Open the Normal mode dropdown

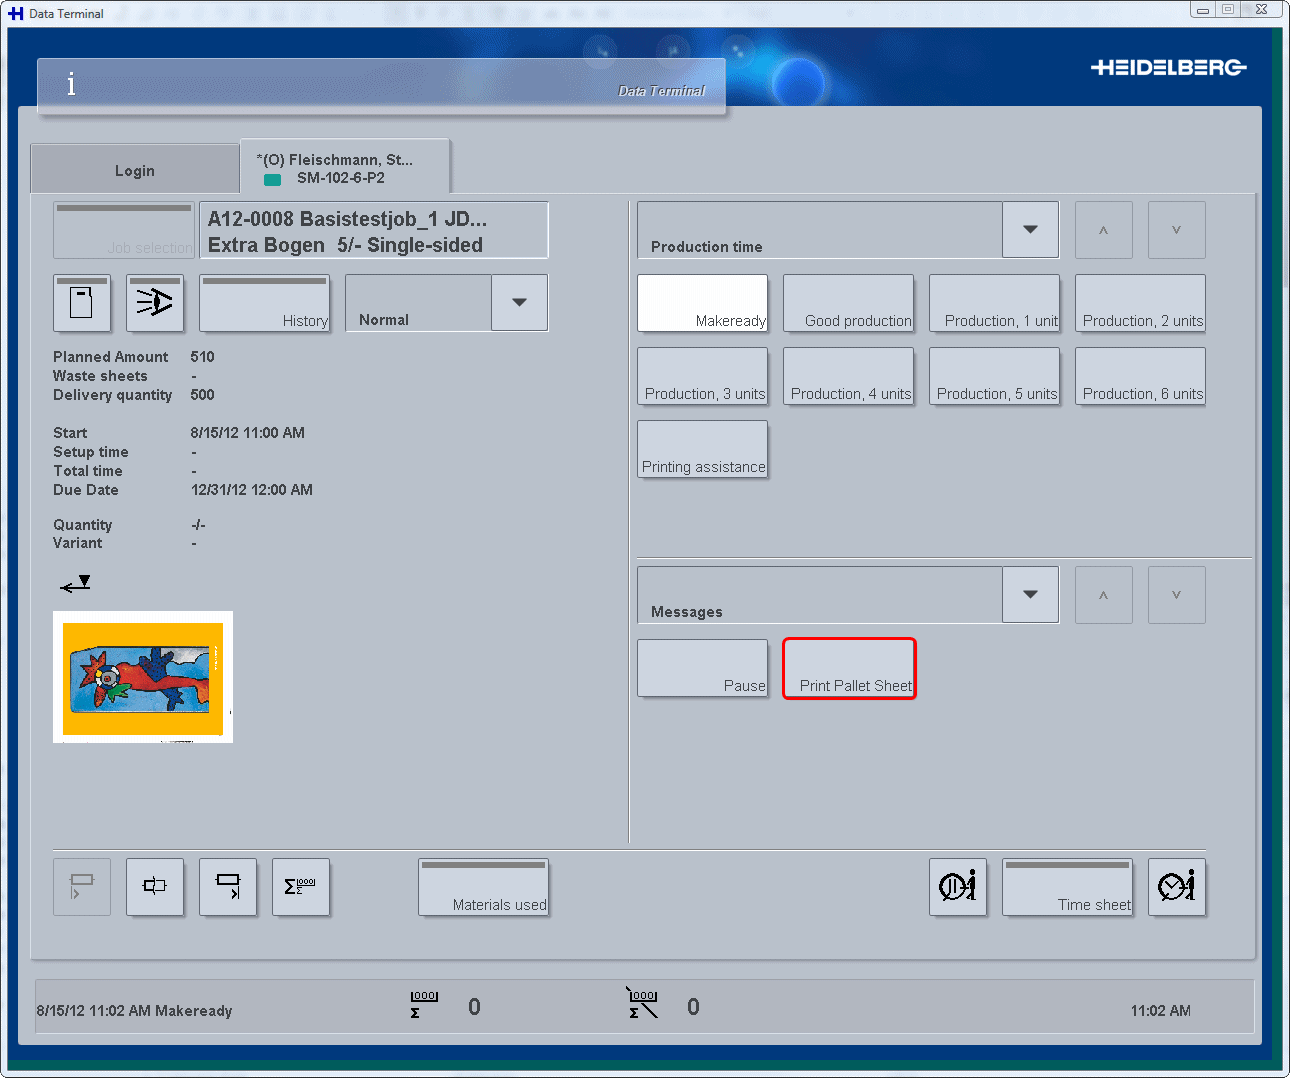click(519, 303)
